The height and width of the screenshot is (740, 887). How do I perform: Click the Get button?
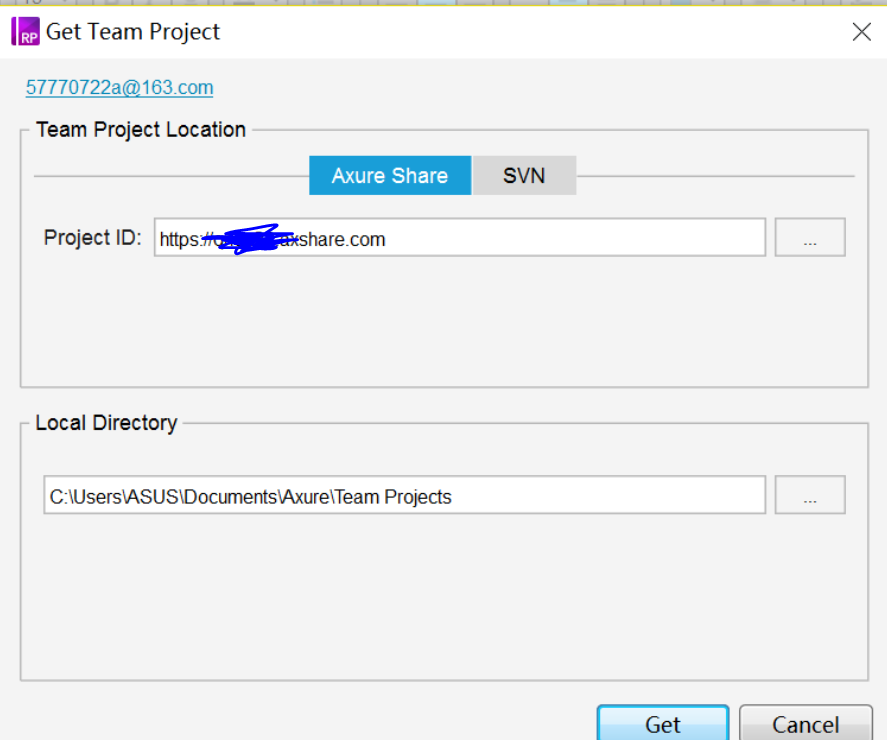(x=663, y=723)
